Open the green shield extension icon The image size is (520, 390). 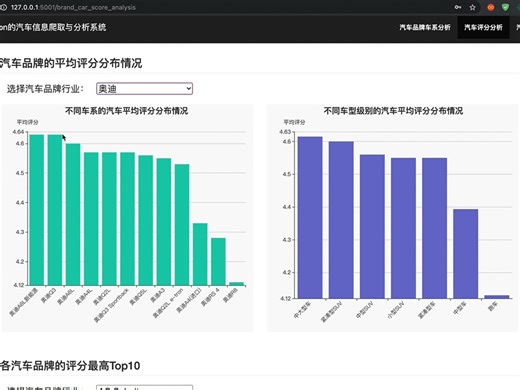[505, 7]
